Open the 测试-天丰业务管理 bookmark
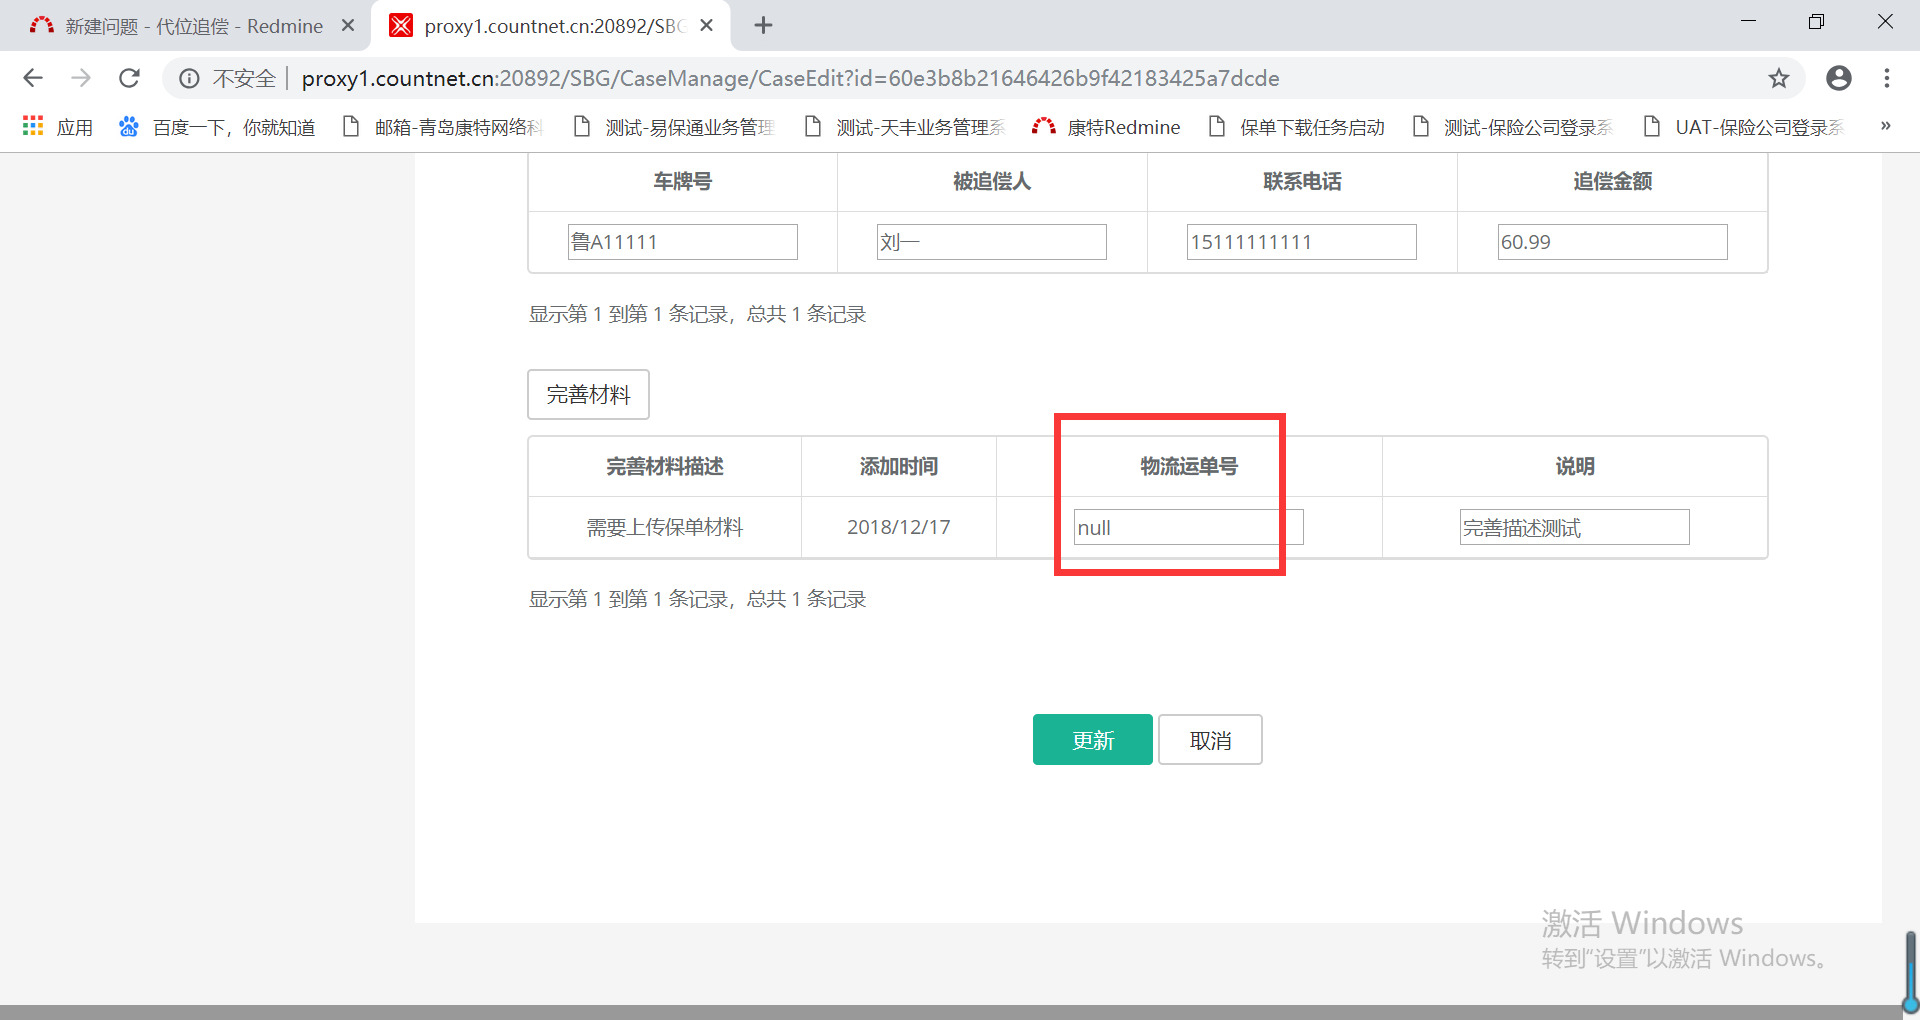 (x=905, y=127)
